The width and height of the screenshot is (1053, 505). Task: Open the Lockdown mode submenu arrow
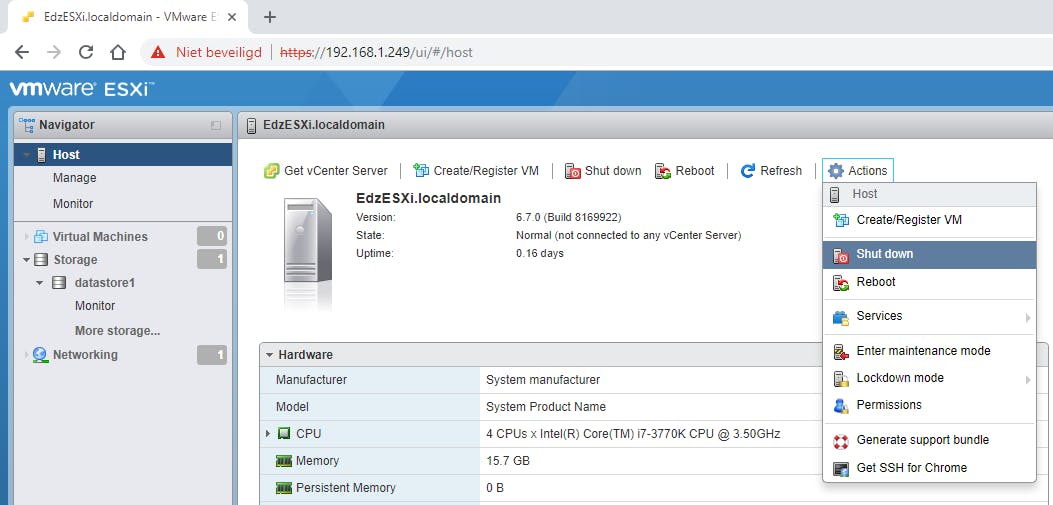pyautogui.click(x=1028, y=379)
